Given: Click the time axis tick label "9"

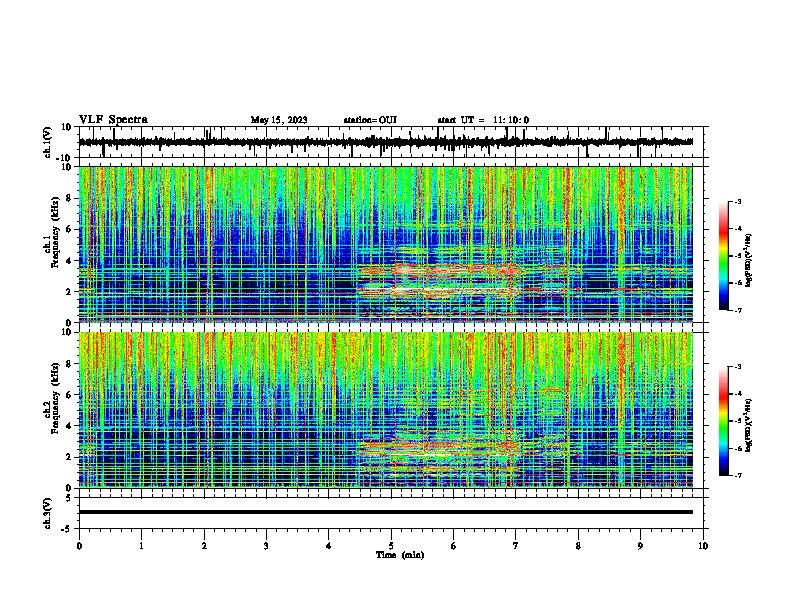Looking at the screenshot, I should (640, 546).
